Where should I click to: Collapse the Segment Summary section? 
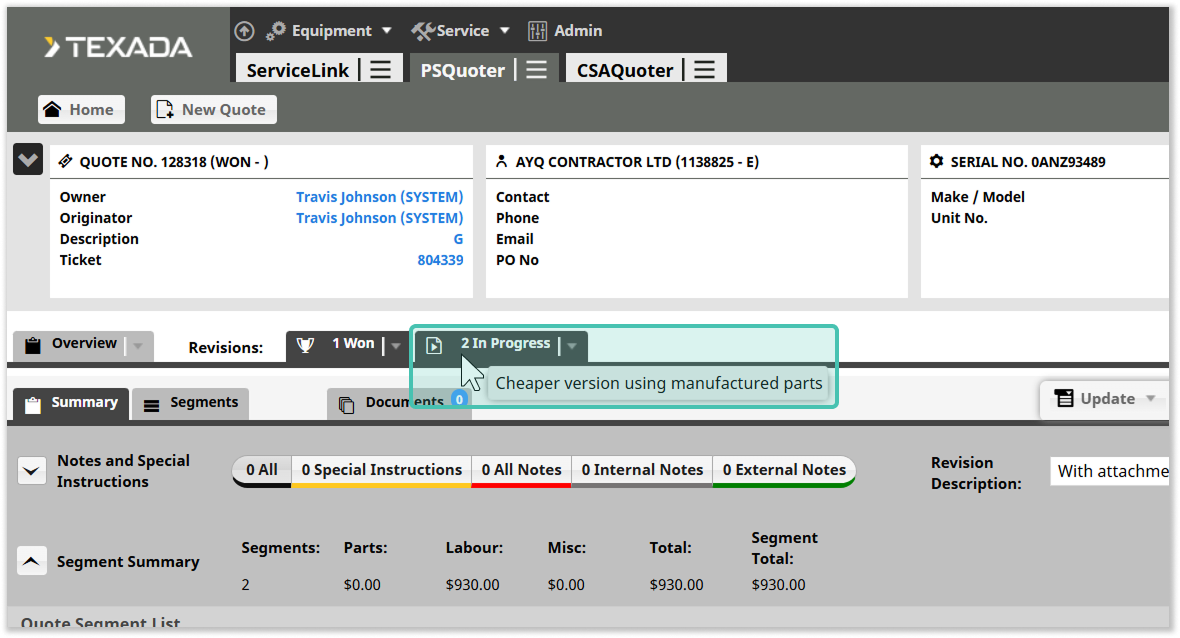[32, 562]
